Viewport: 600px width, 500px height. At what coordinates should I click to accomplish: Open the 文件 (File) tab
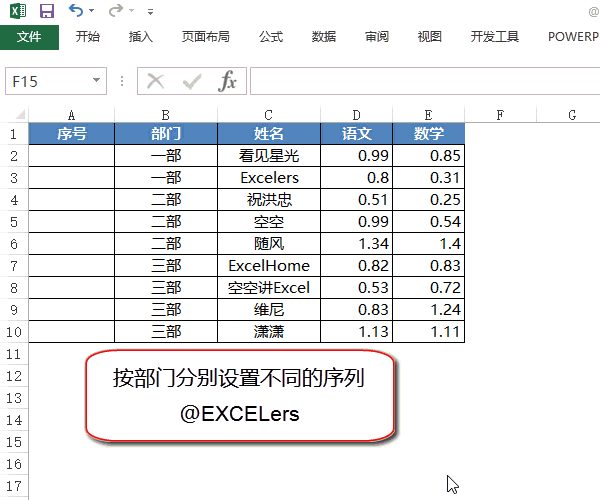29,37
